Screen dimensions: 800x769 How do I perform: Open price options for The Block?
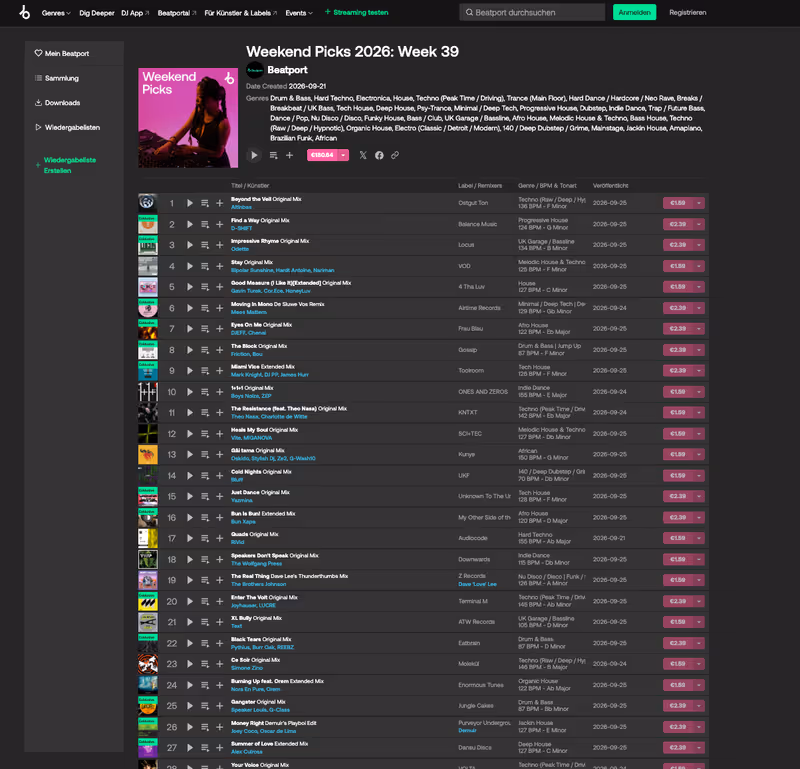699,350
